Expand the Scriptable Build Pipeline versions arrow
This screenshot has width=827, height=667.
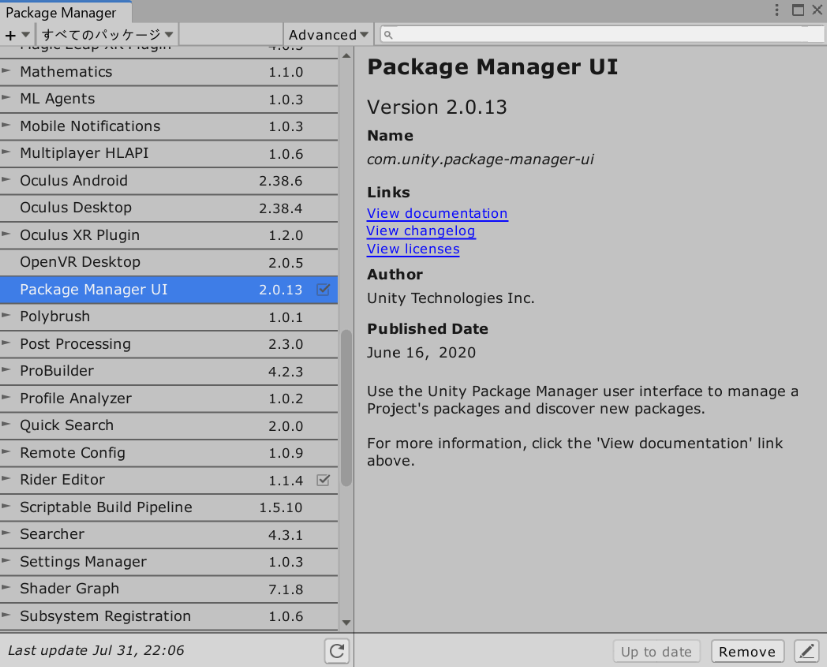click(6, 506)
